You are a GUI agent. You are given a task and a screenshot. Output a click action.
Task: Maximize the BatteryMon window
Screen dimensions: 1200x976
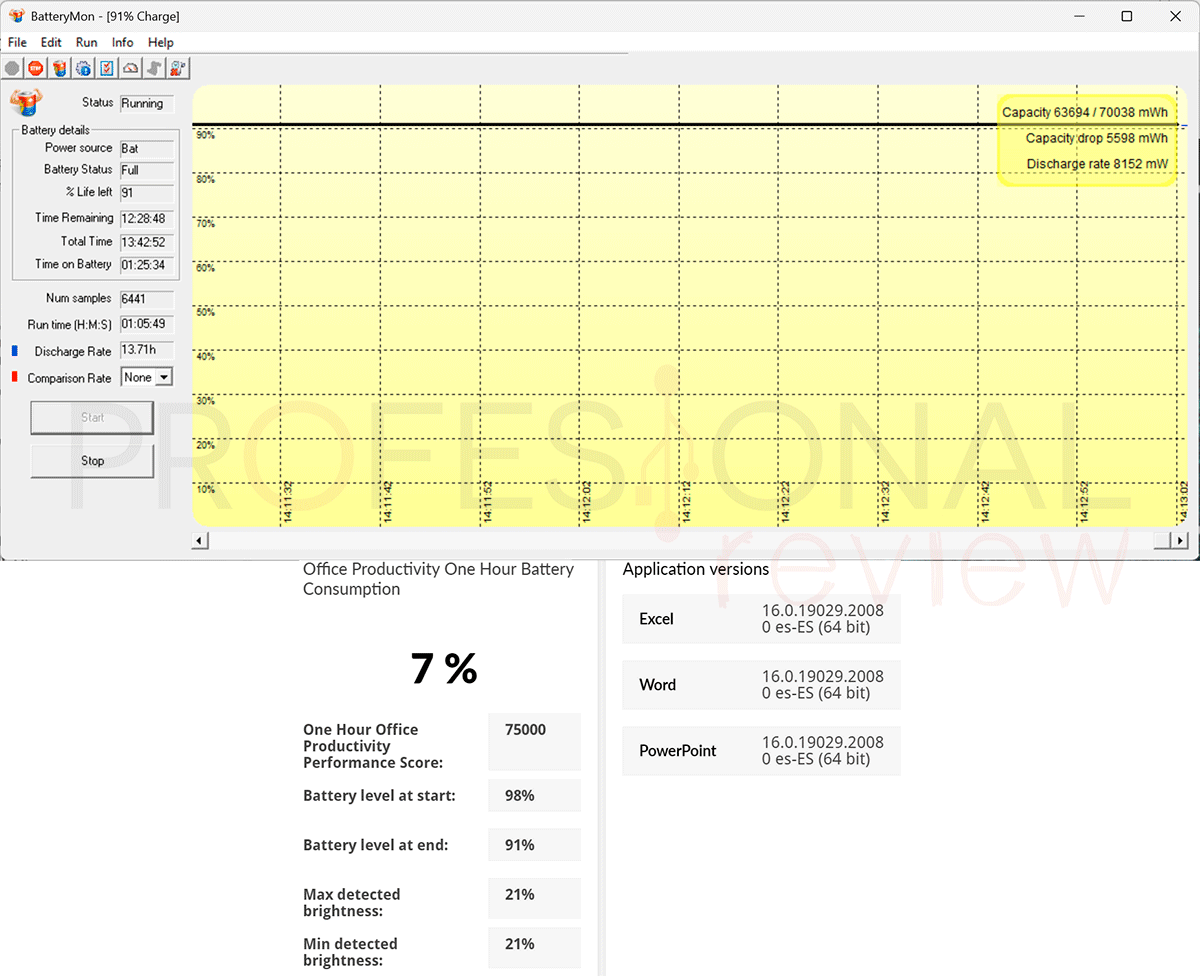(x=1127, y=16)
